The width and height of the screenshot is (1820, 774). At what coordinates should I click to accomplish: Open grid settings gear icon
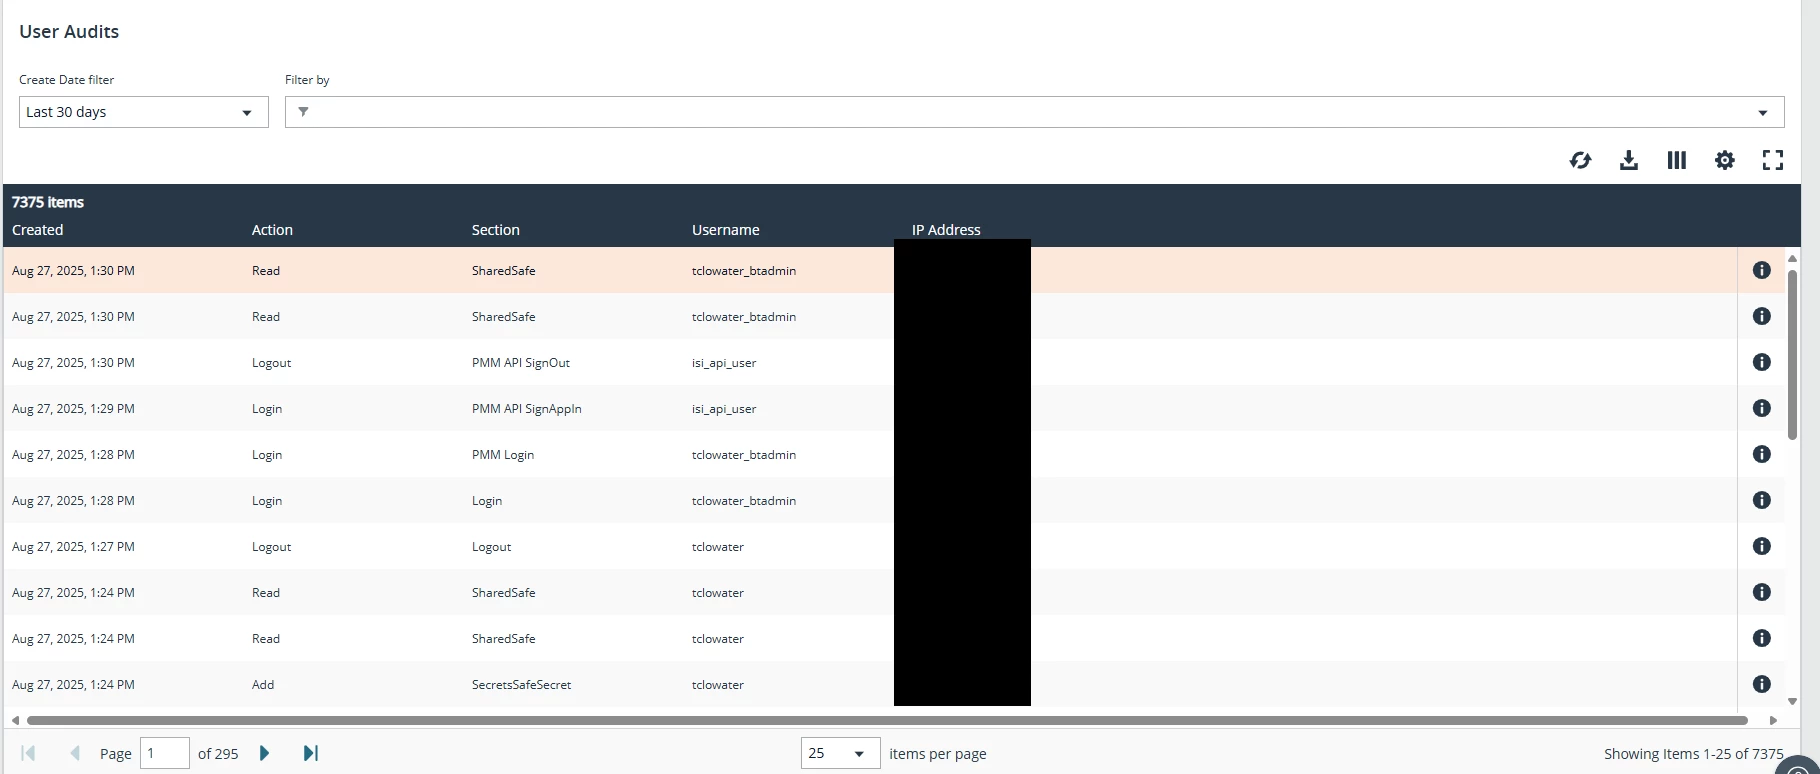[1725, 160]
